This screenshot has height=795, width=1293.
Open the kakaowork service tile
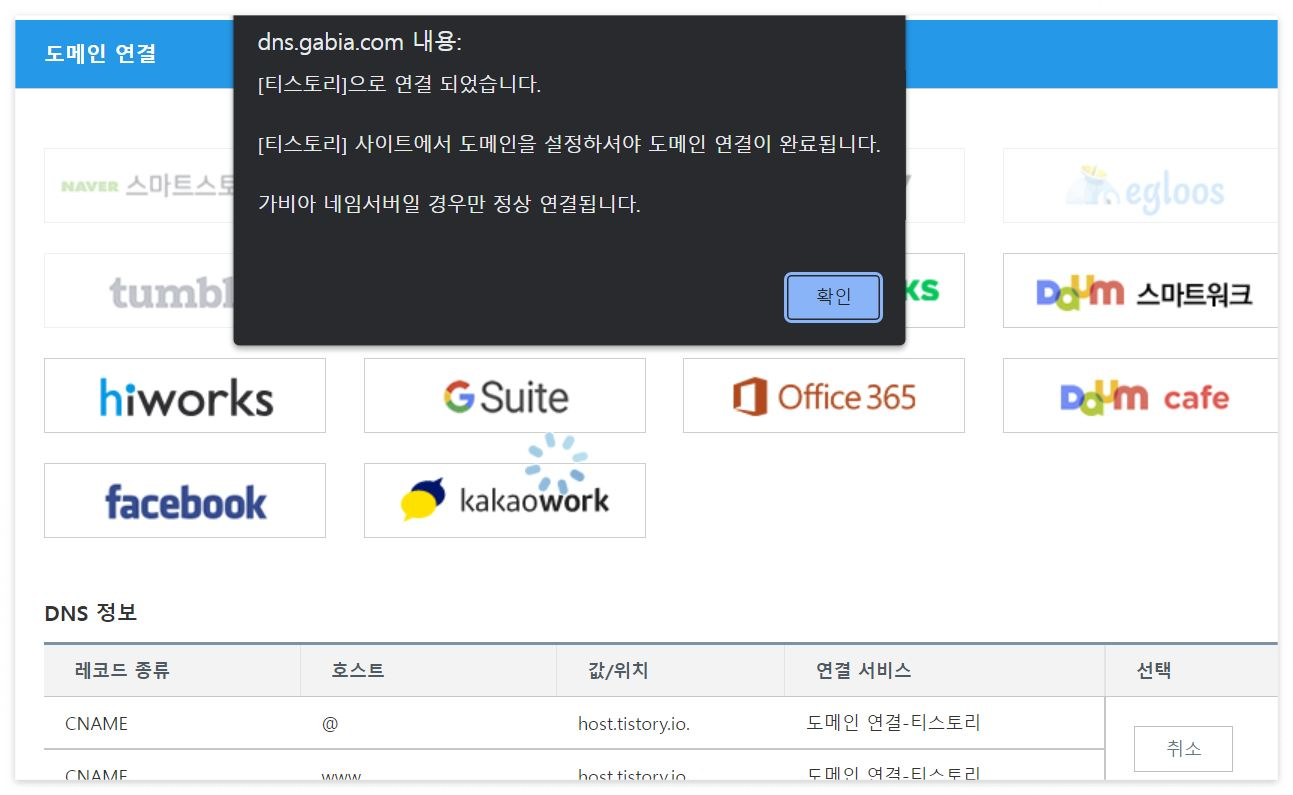click(505, 501)
